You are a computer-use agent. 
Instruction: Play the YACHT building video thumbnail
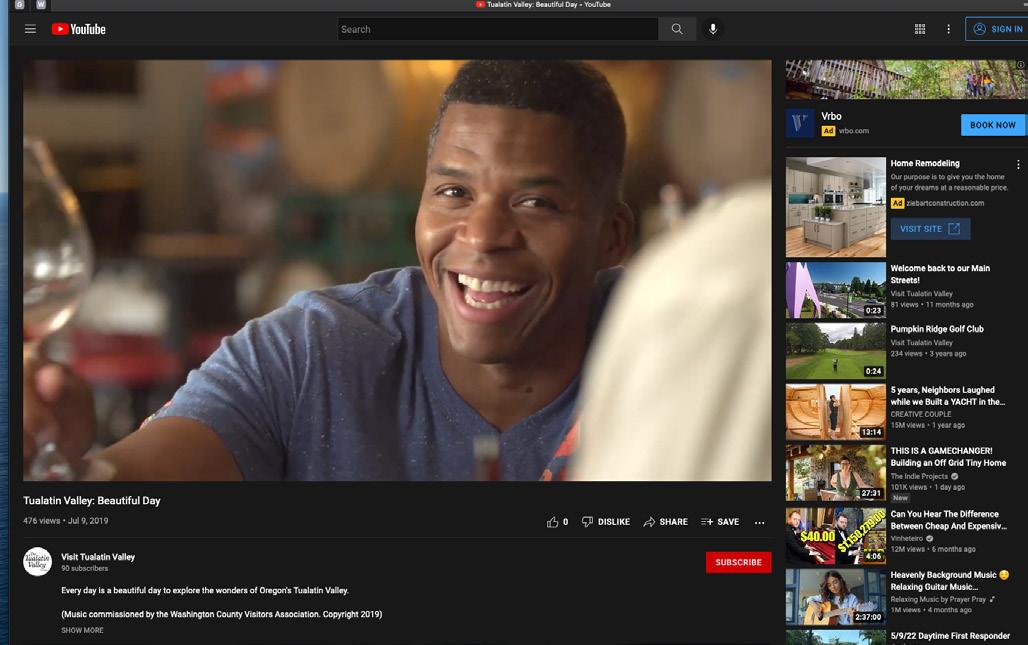click(x=836, y=412)
